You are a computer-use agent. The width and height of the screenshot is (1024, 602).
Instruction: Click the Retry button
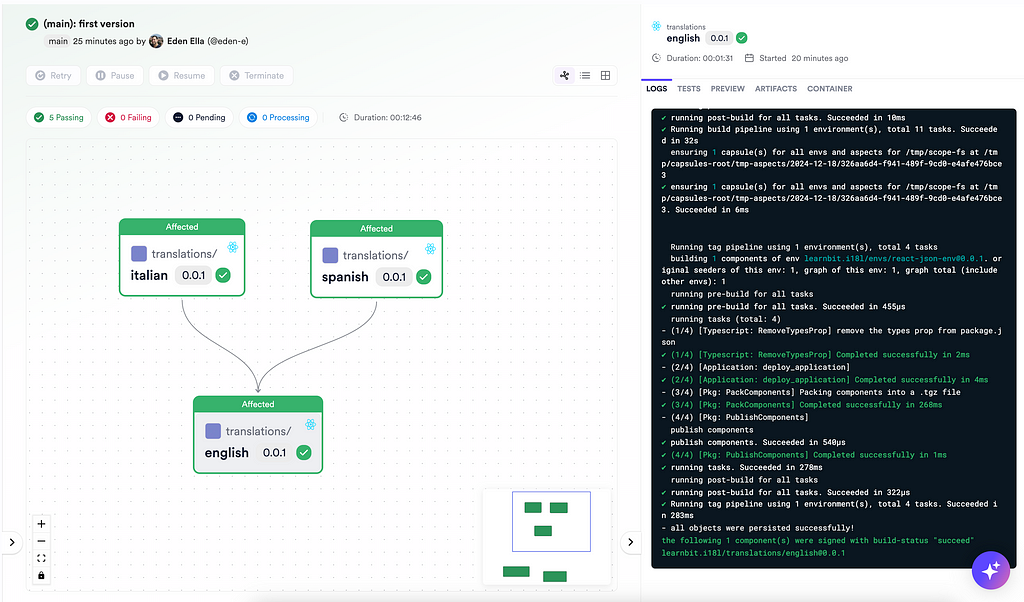(x=54, y=76)
